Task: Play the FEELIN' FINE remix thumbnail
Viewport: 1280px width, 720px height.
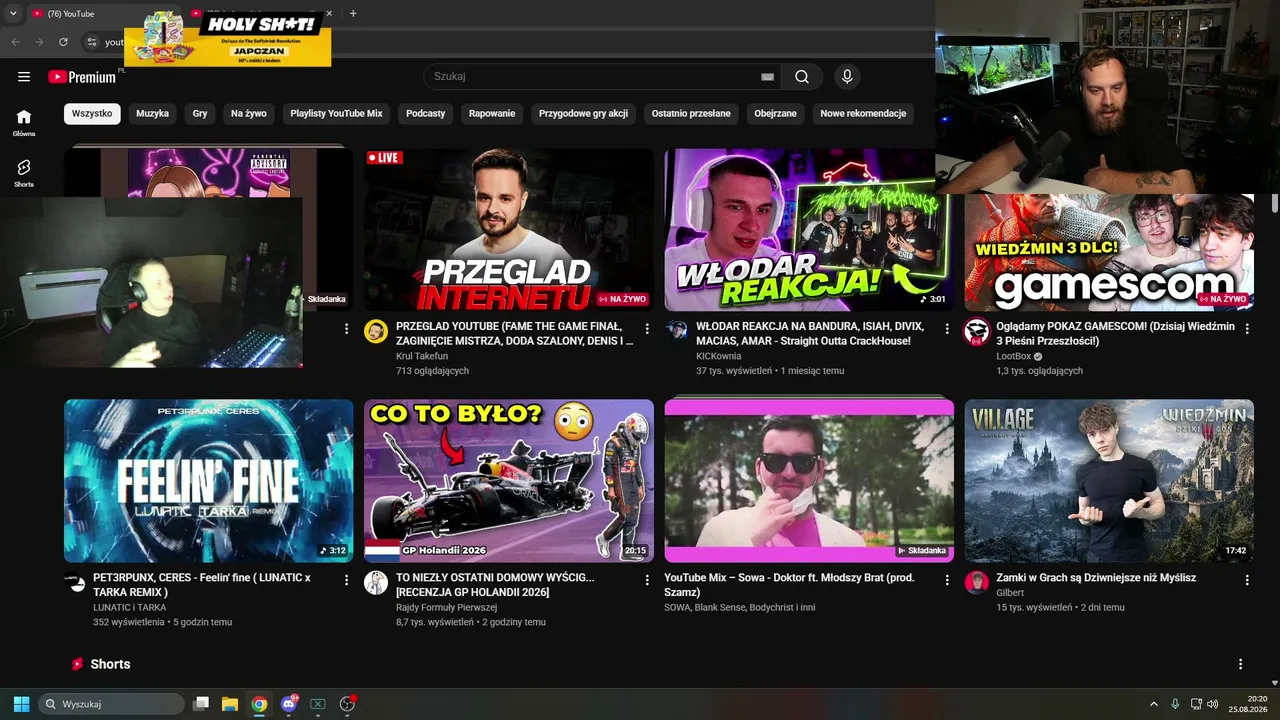Action: [x=208, y=481]
